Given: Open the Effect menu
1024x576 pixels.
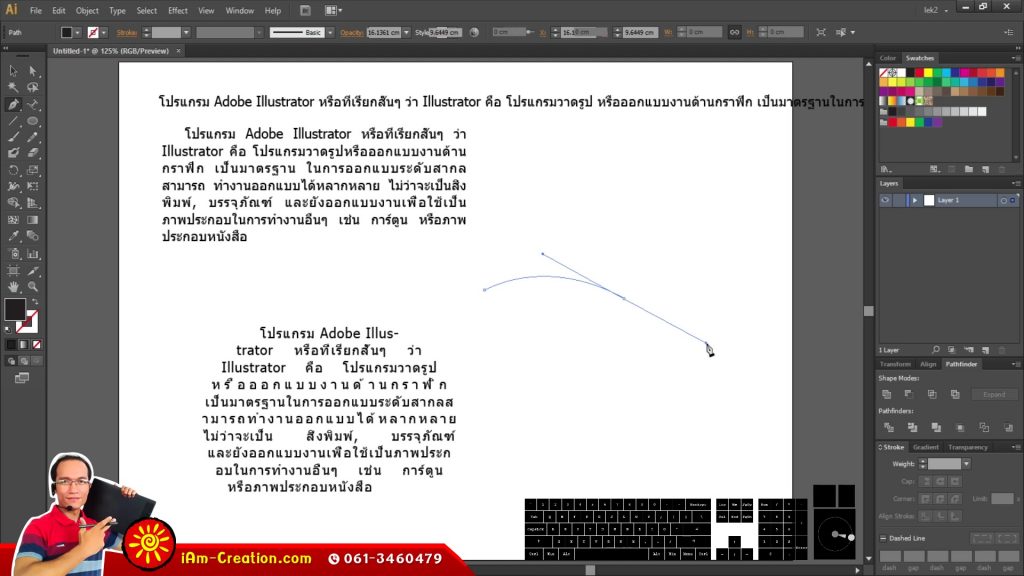Looking at the screenshot, I should pyautogui.click(x=178, y=10).
